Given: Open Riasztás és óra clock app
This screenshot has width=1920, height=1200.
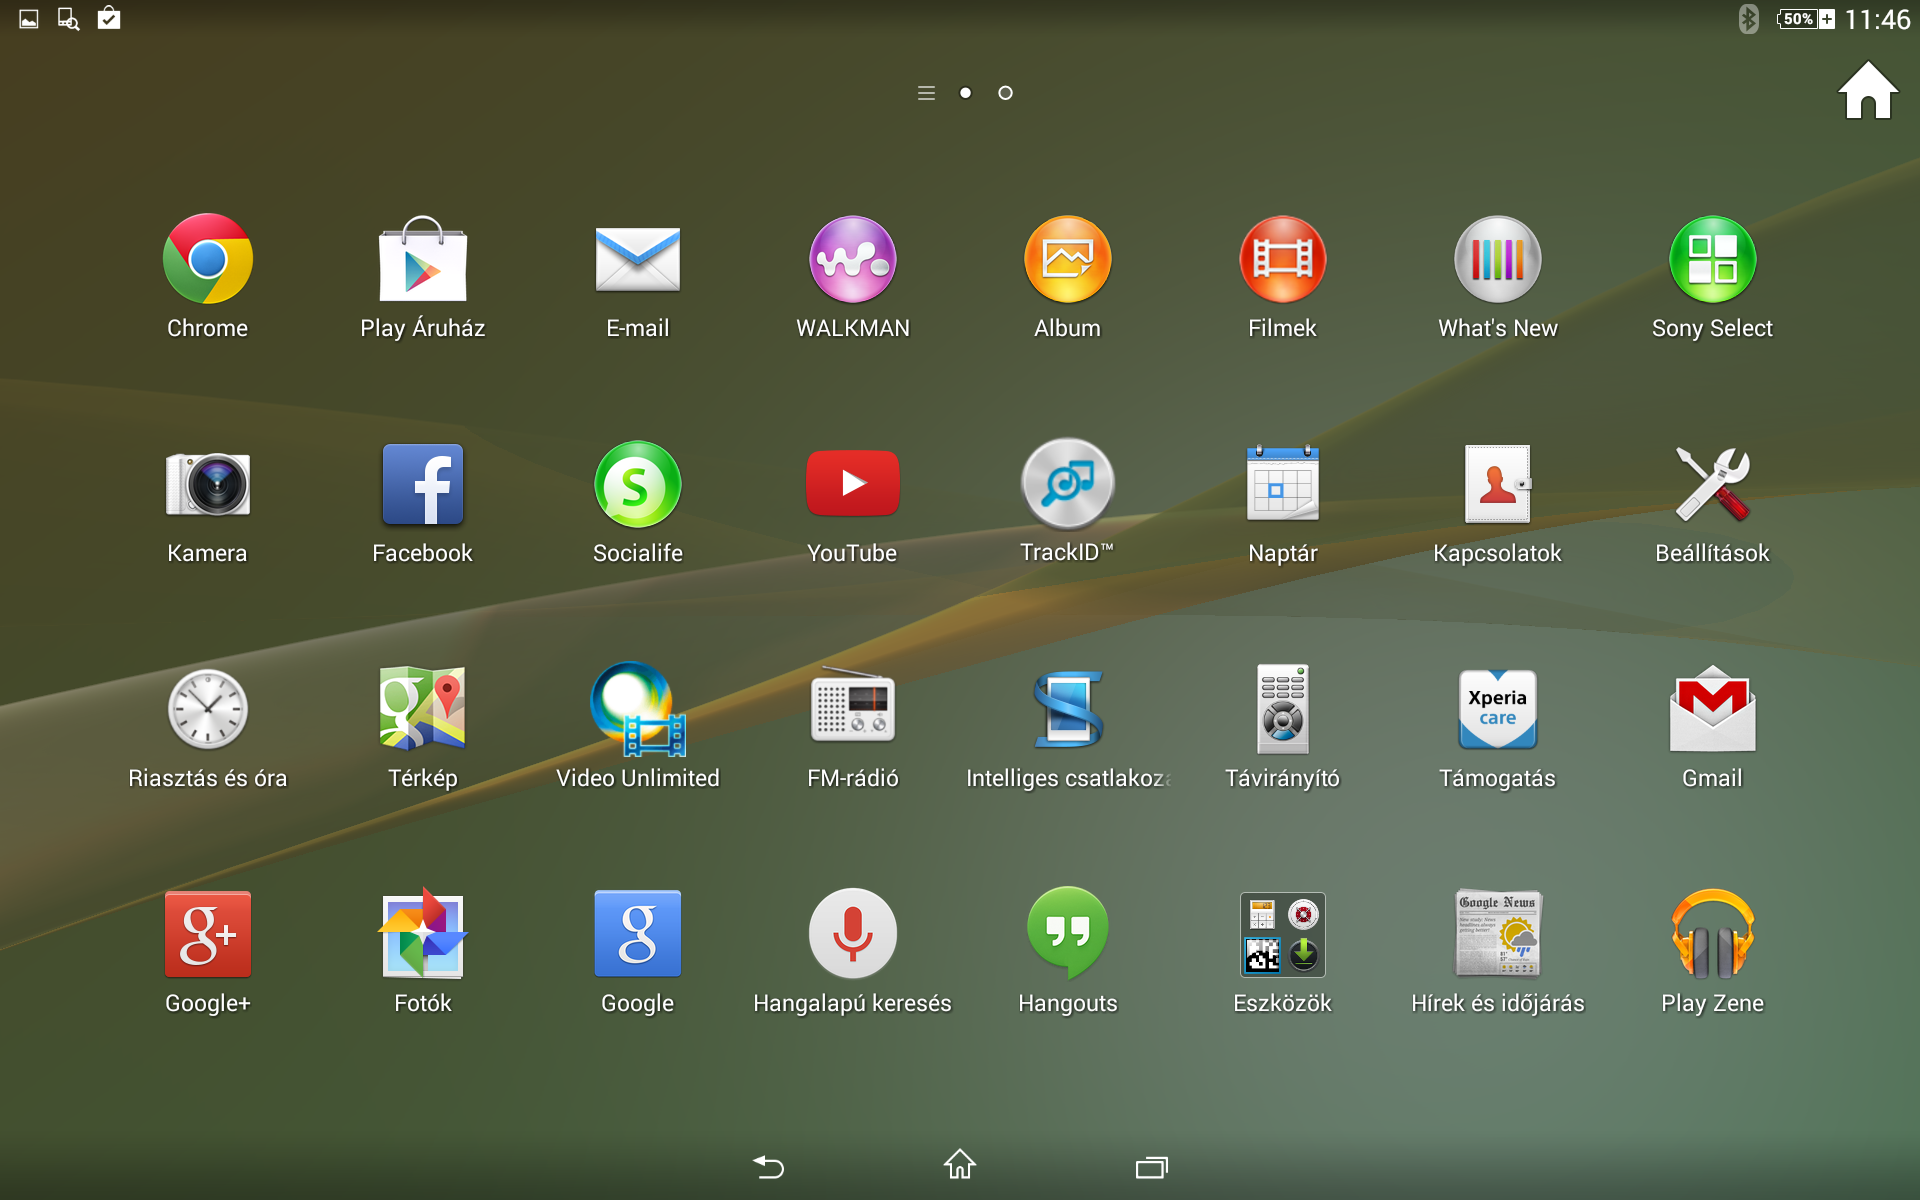Looking at the screenshot, I should [207, 709].
